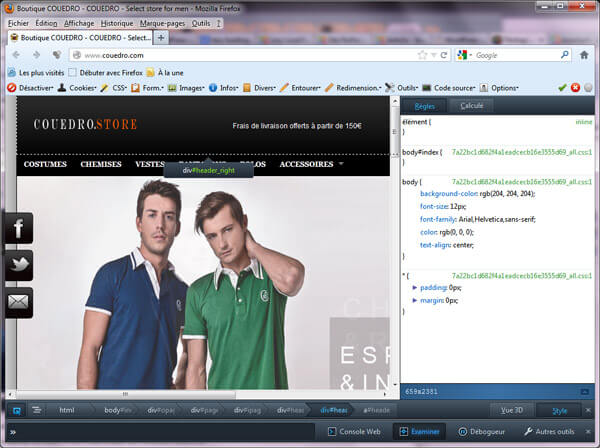Click the Twitter bird icon
600x448 pixels.
(18, 265)
